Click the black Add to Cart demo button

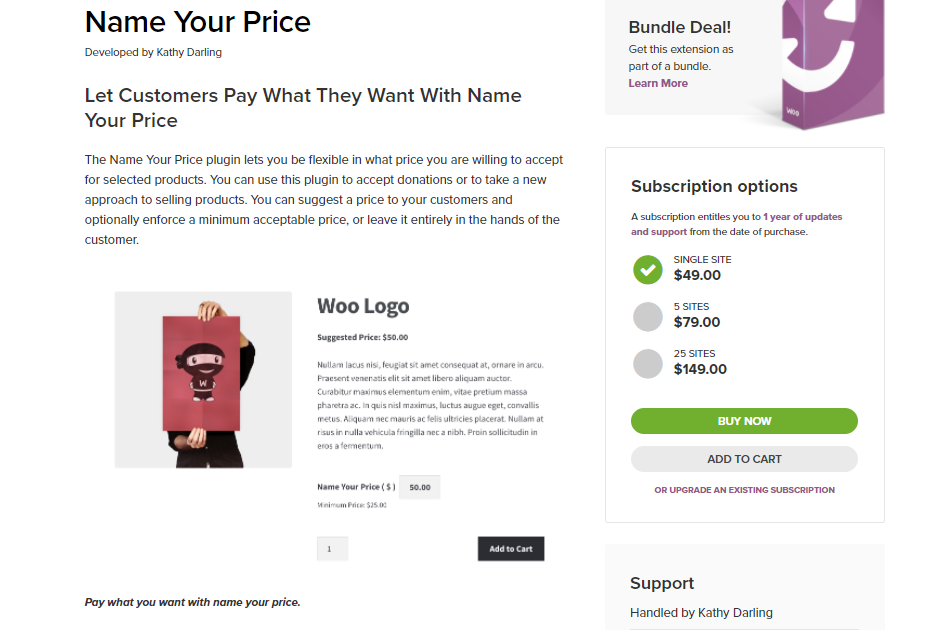tap(511, 549)
